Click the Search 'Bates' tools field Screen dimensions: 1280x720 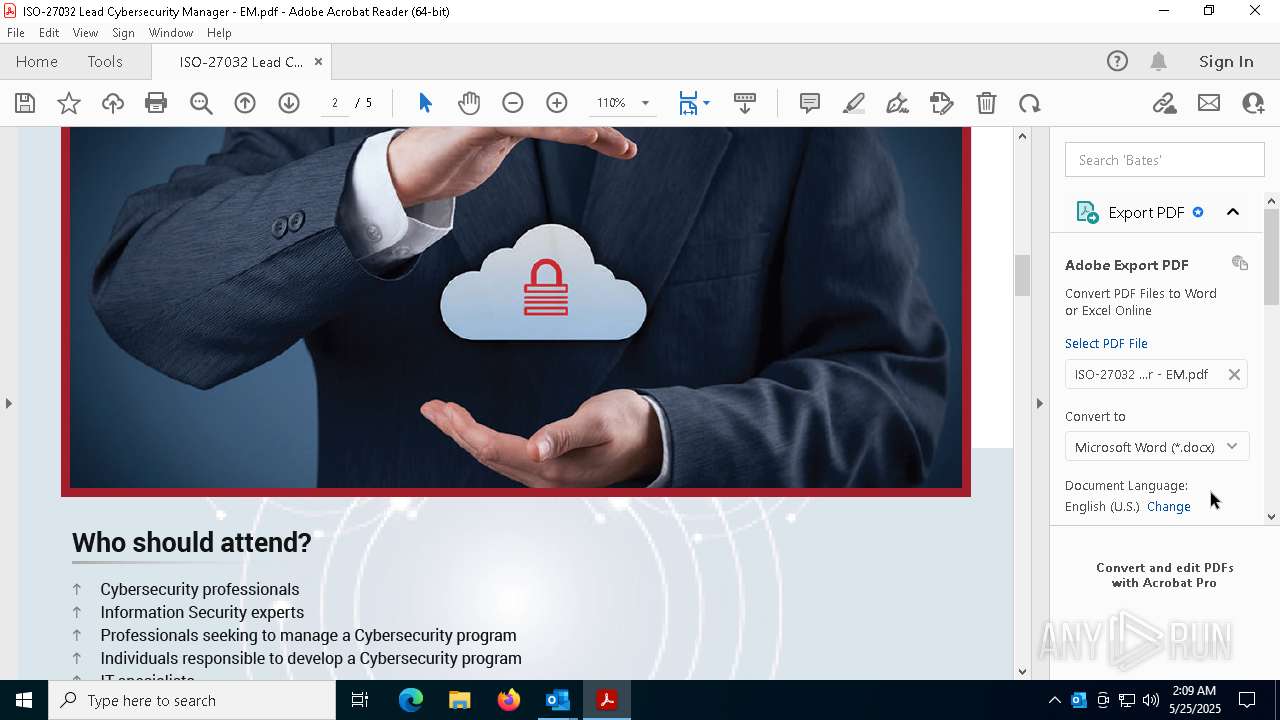click(x=1165, y=160)
